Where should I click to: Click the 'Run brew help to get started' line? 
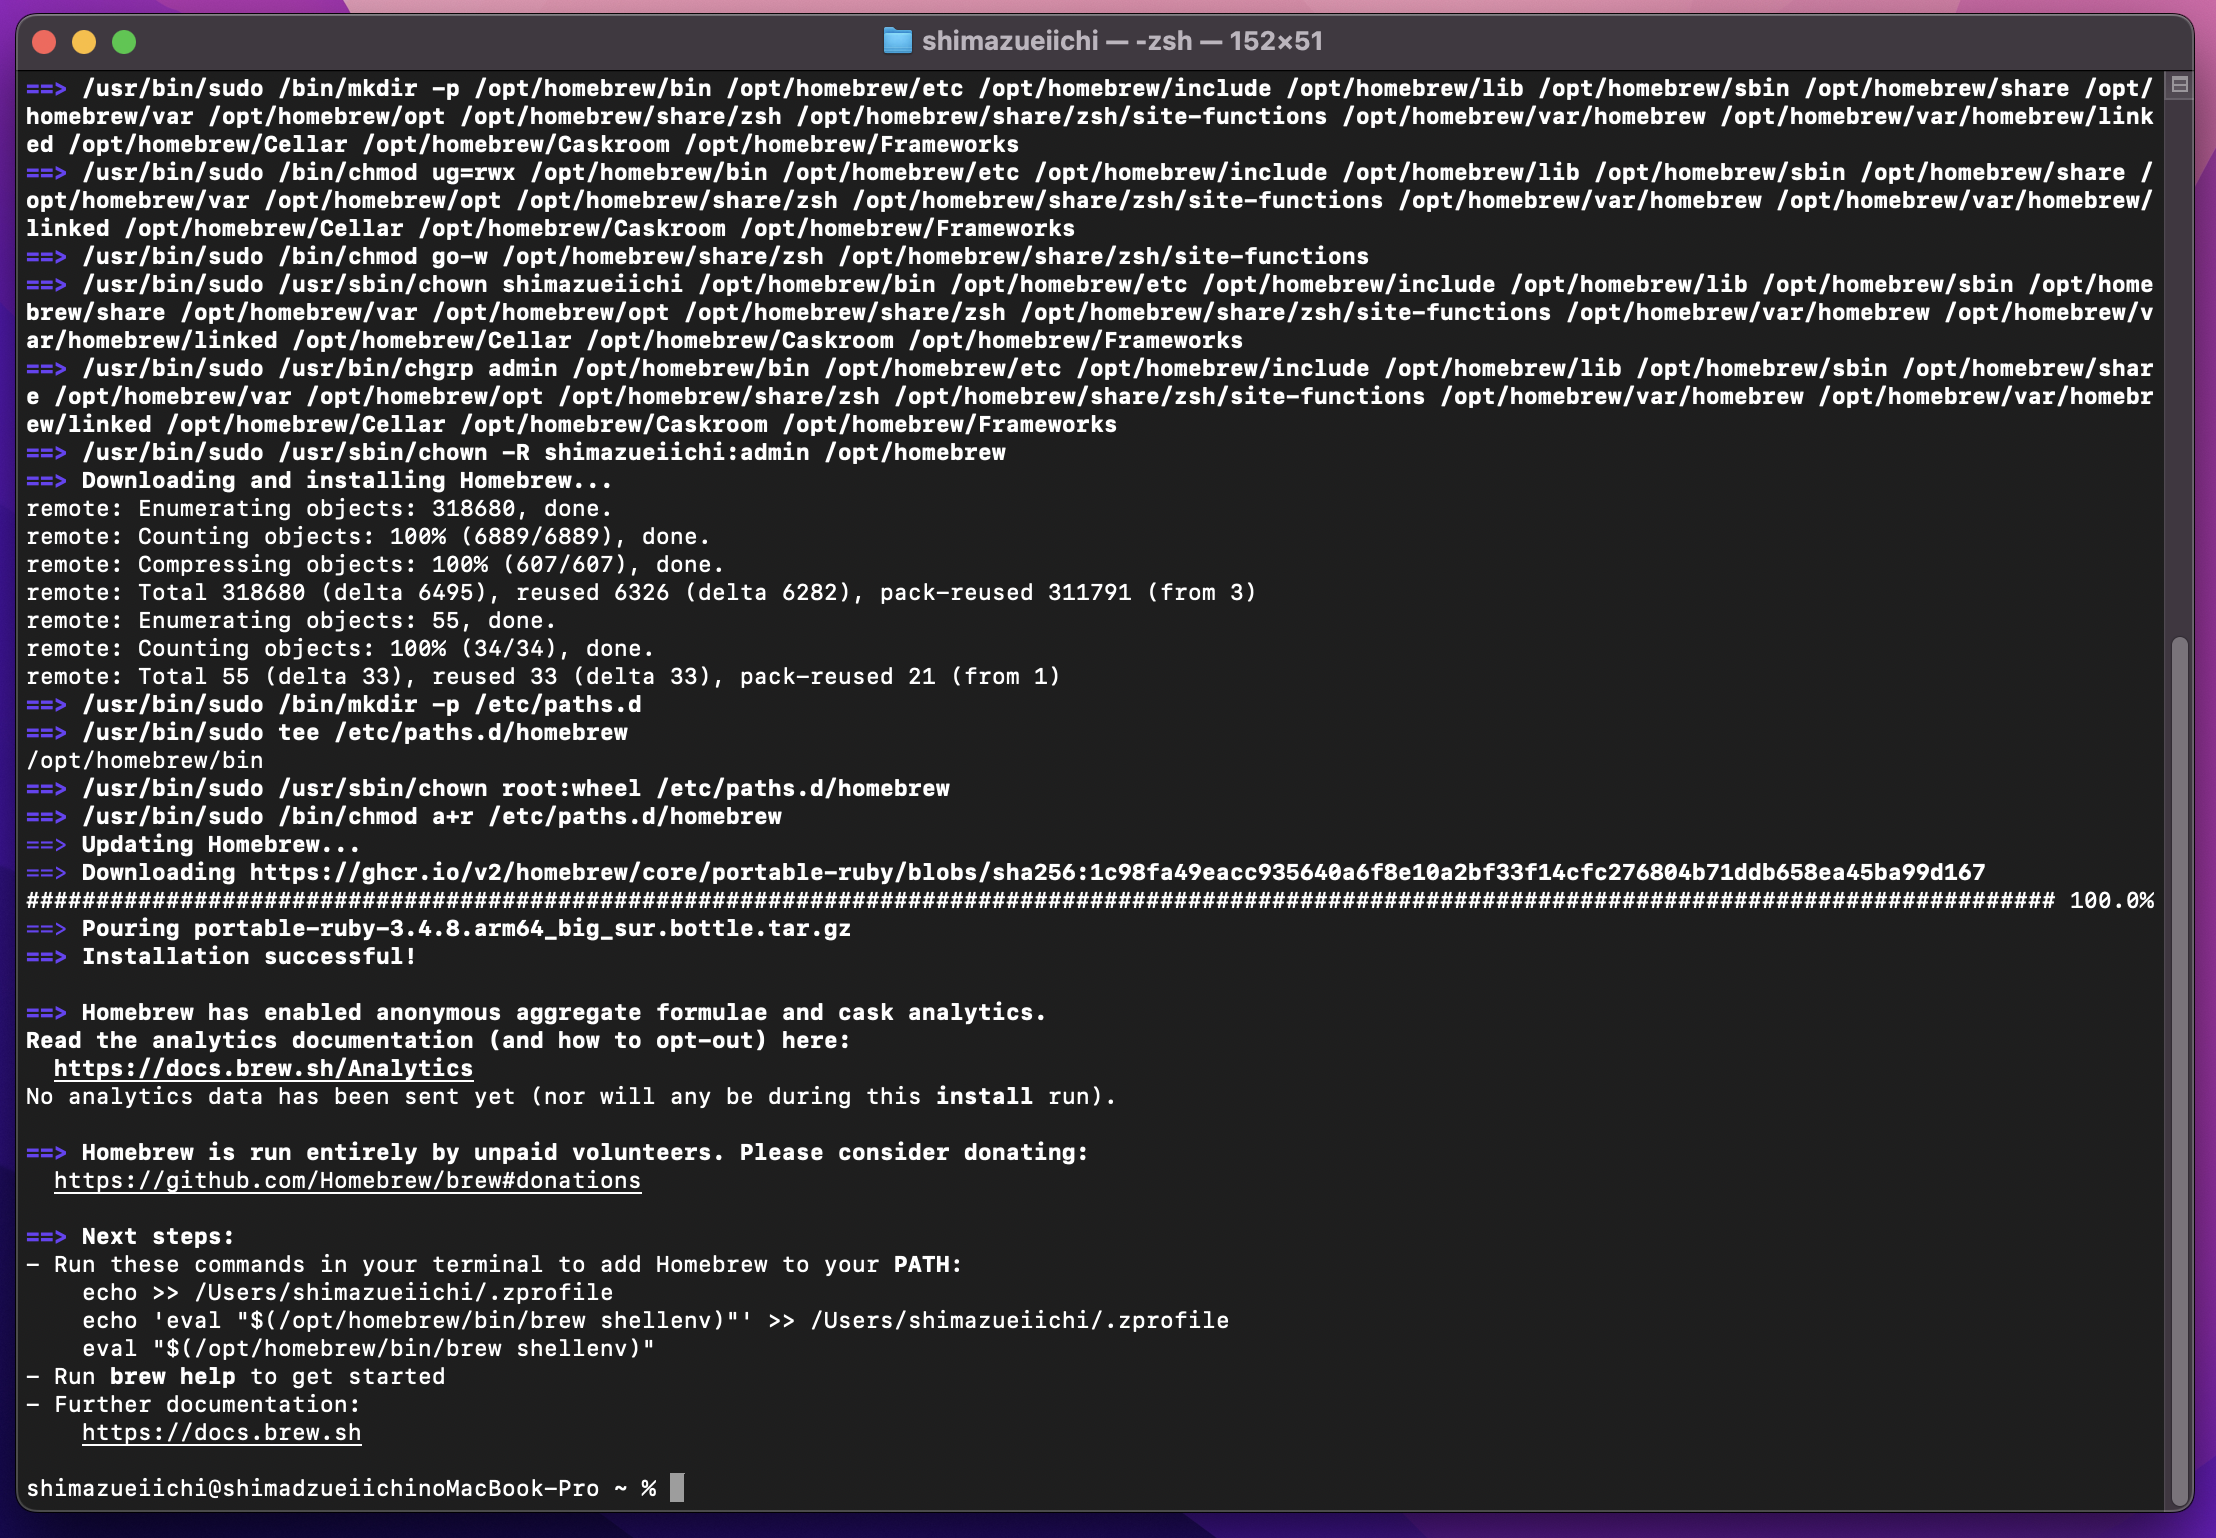(x=236, y=1376)
